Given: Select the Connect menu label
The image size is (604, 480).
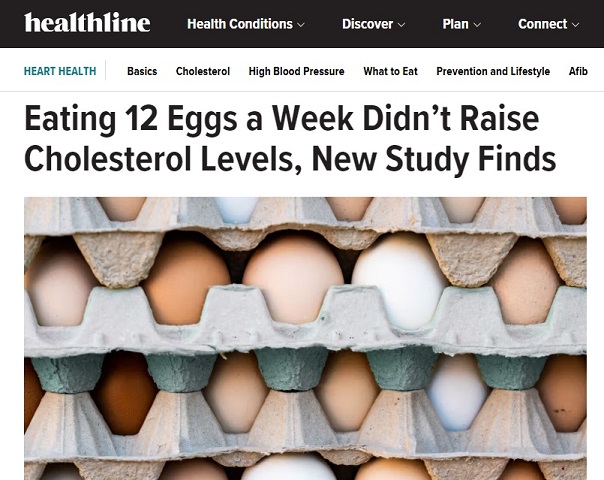Looking at the screenshot, I should click(x=542, y=24).
